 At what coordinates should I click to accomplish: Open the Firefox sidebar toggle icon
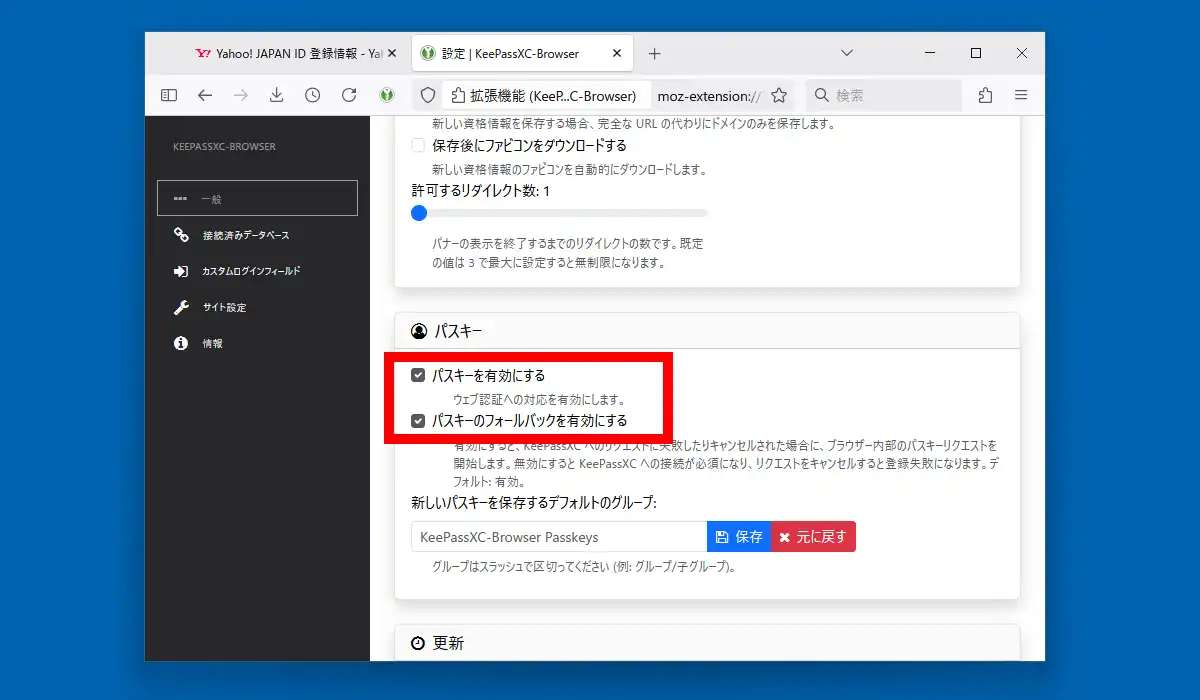coord(169,95)
